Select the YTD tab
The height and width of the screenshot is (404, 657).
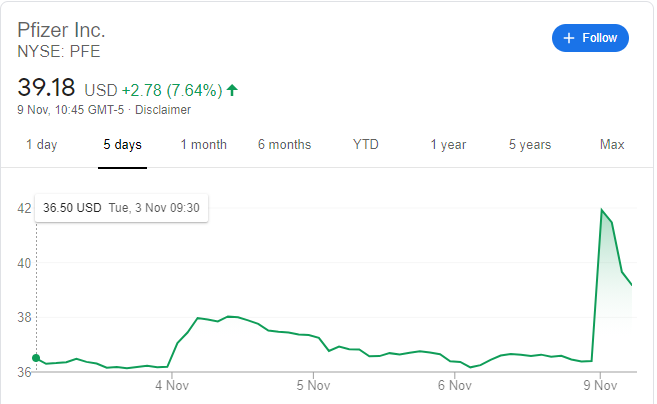point(366,145)
